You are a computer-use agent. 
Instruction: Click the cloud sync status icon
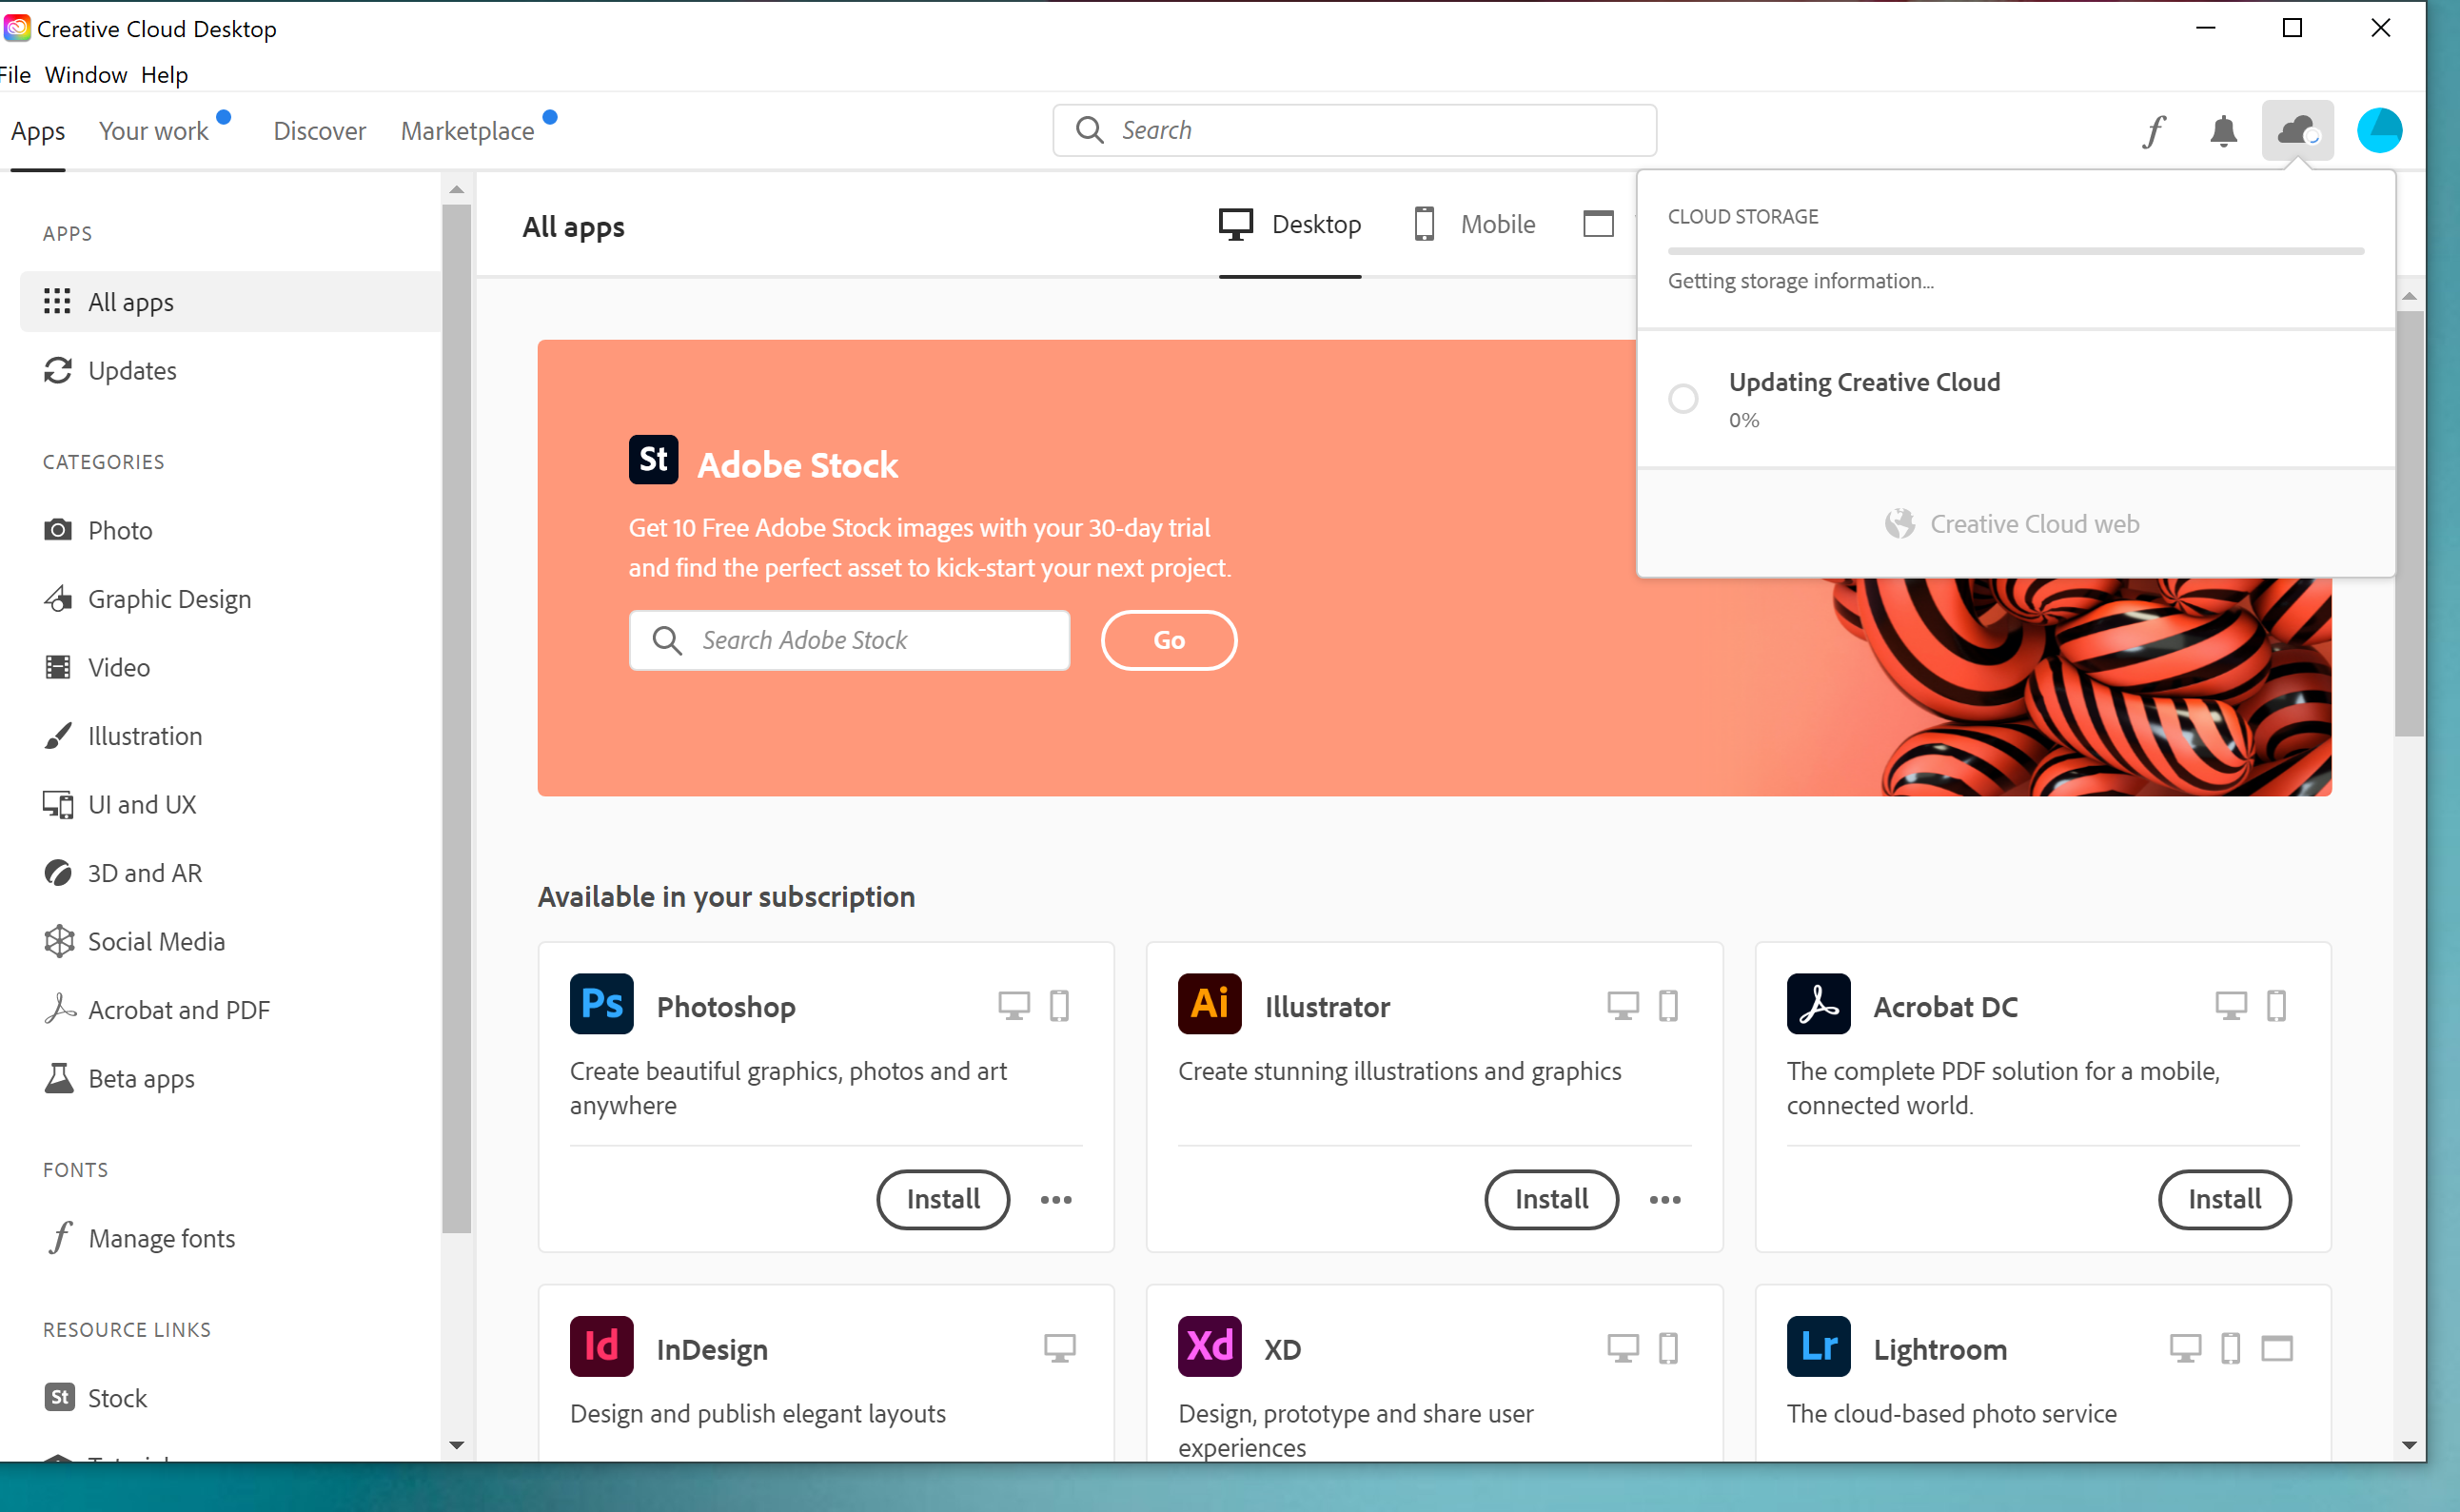click(x=2297, y=130)
